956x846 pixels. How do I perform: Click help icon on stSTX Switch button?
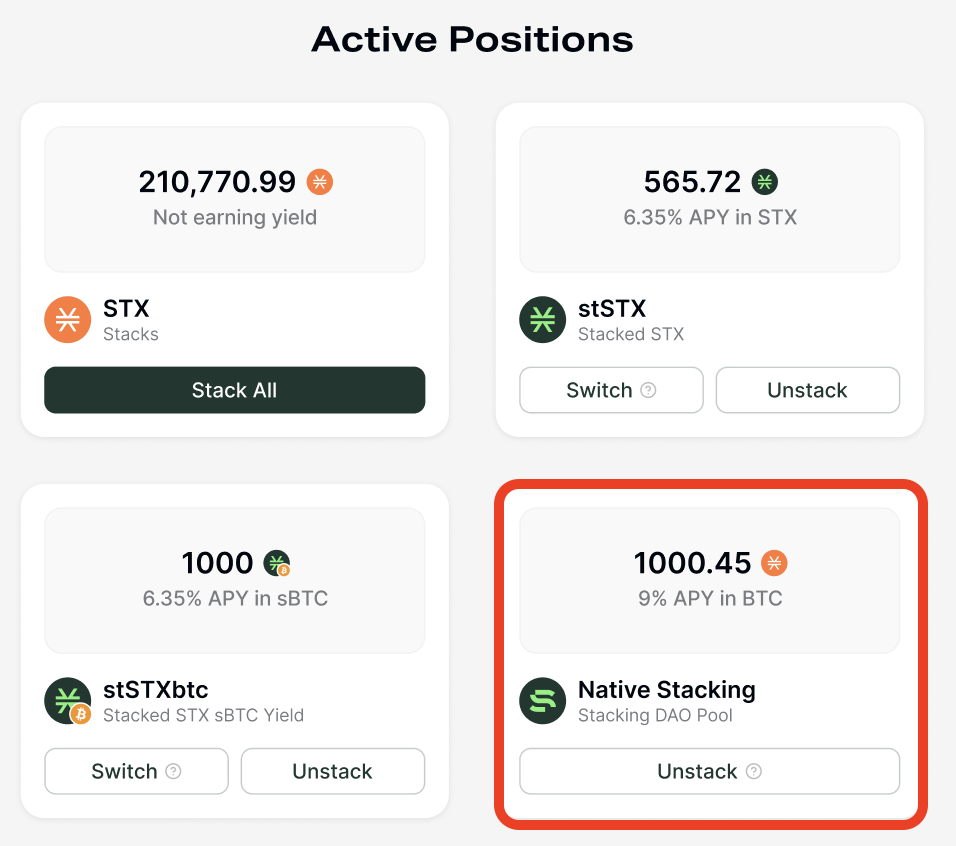648,390
